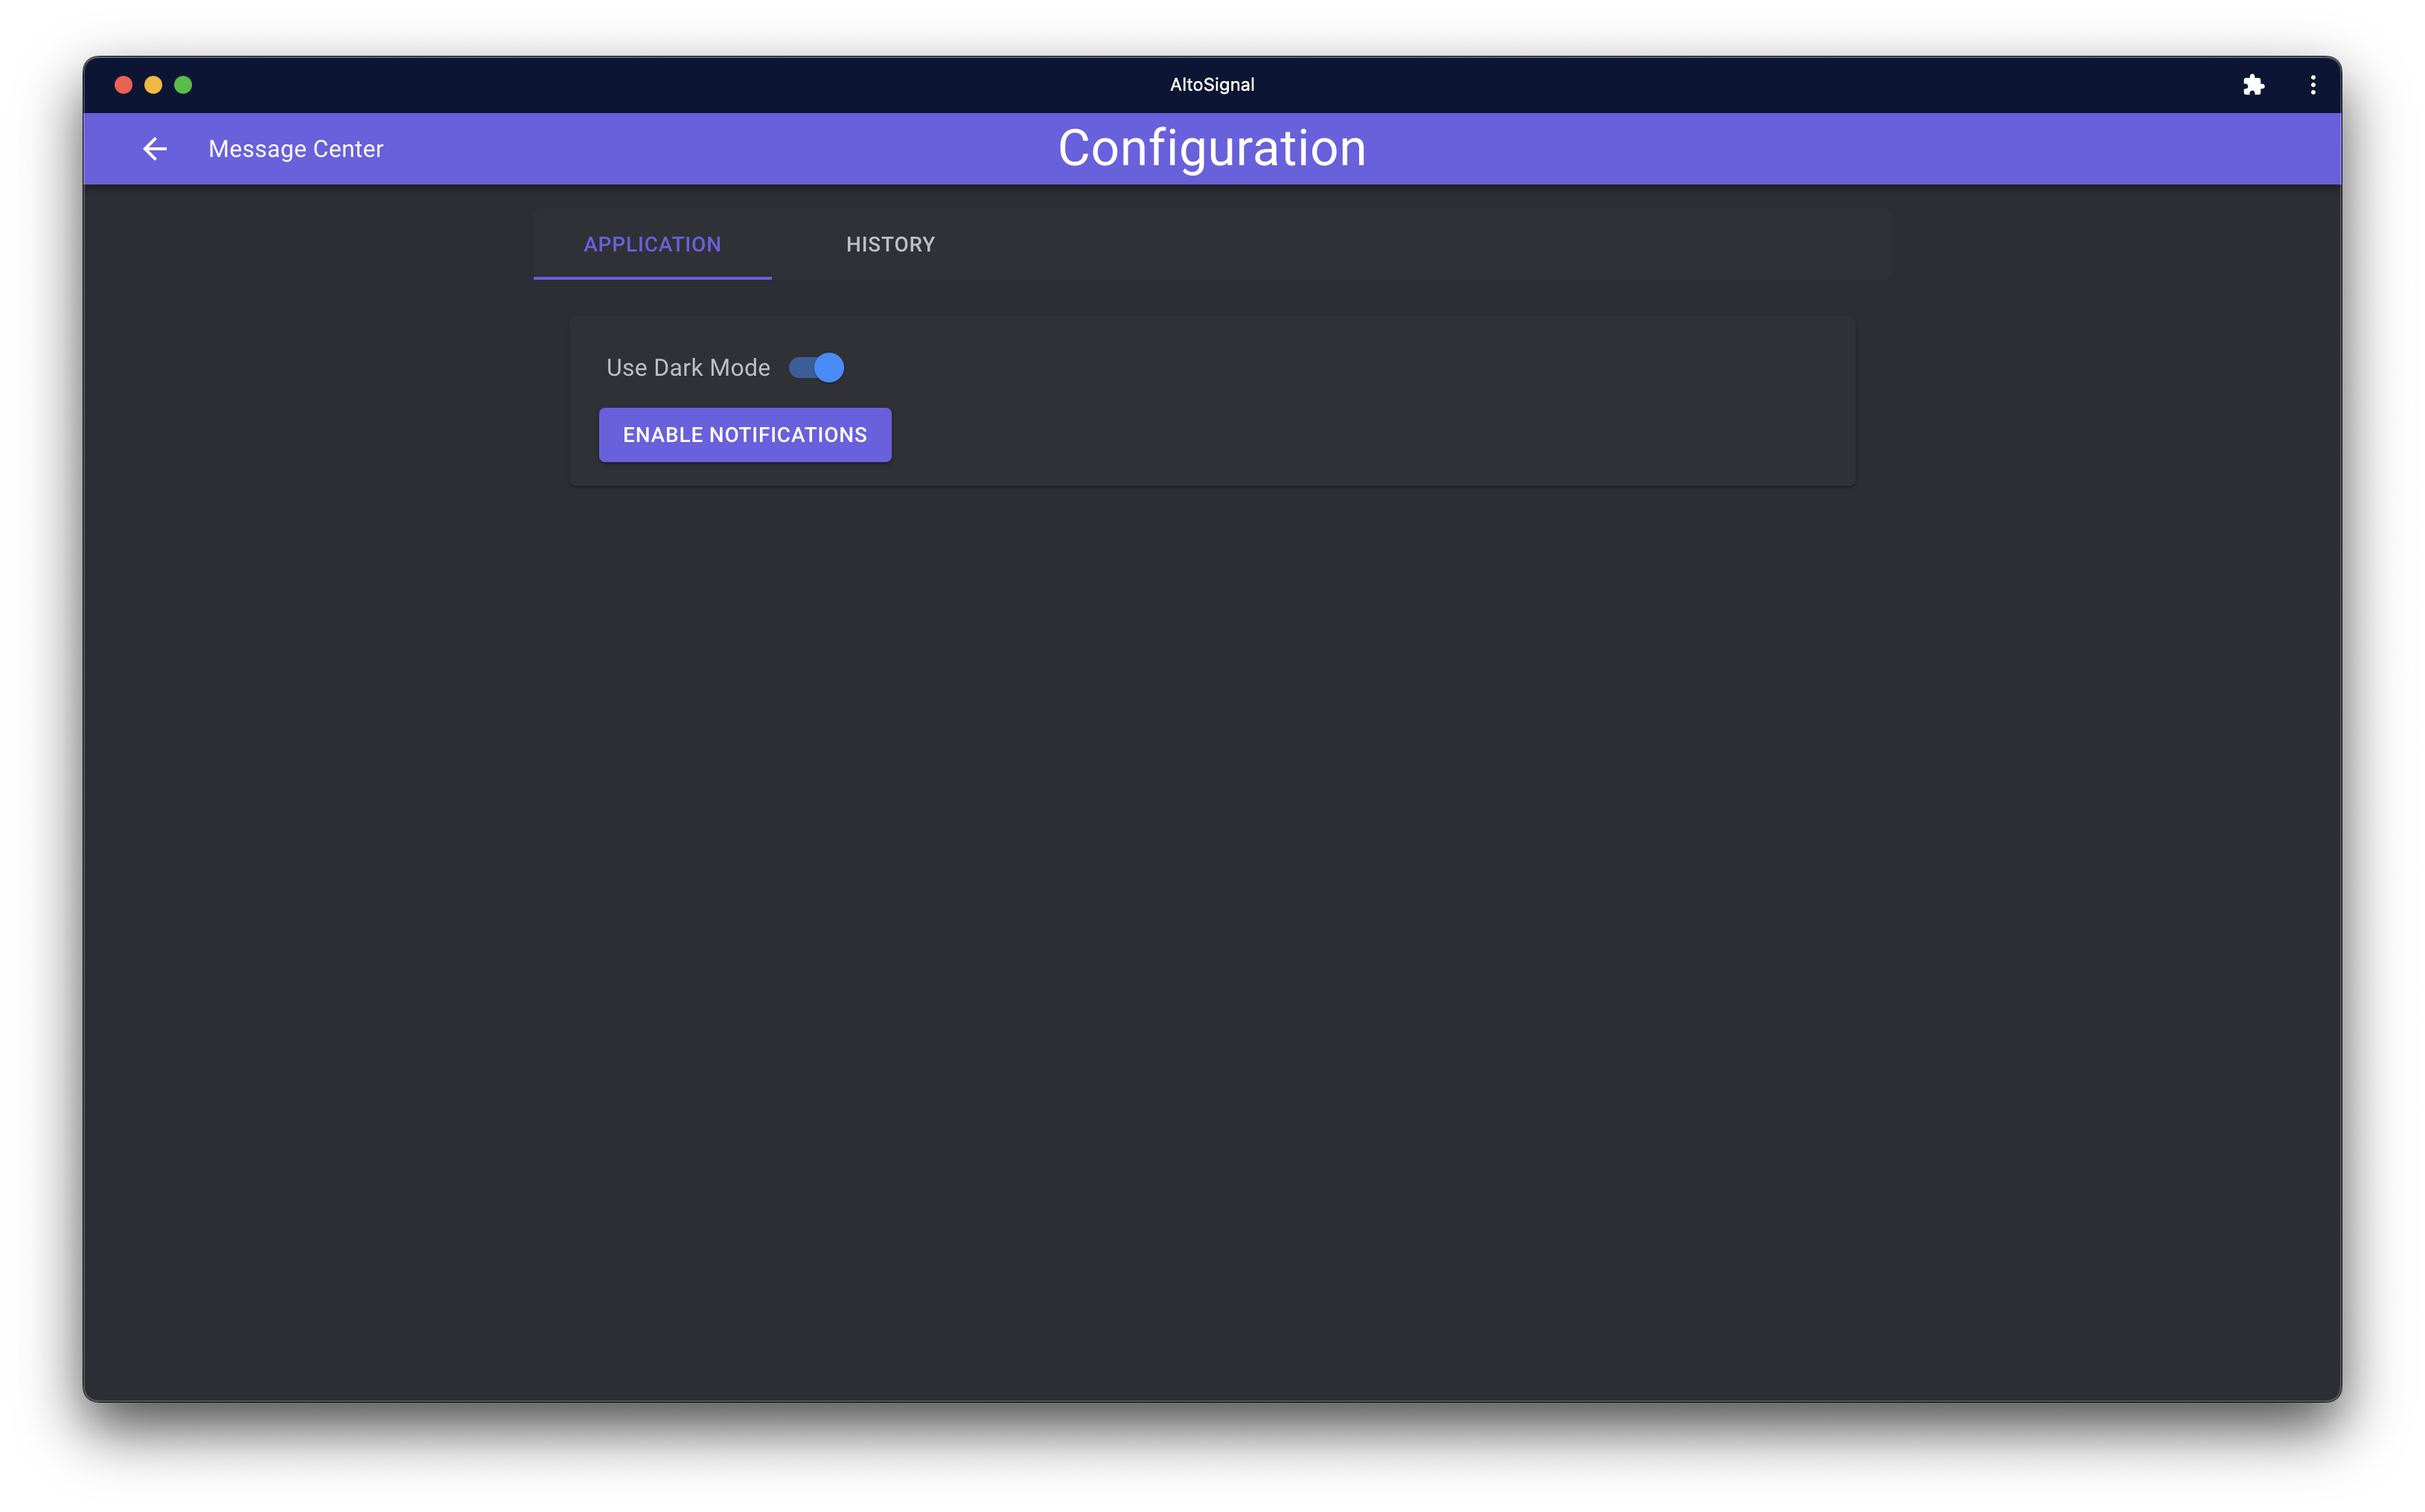
Task: Click the Configuration page heading
Action: pos(1212,149)
